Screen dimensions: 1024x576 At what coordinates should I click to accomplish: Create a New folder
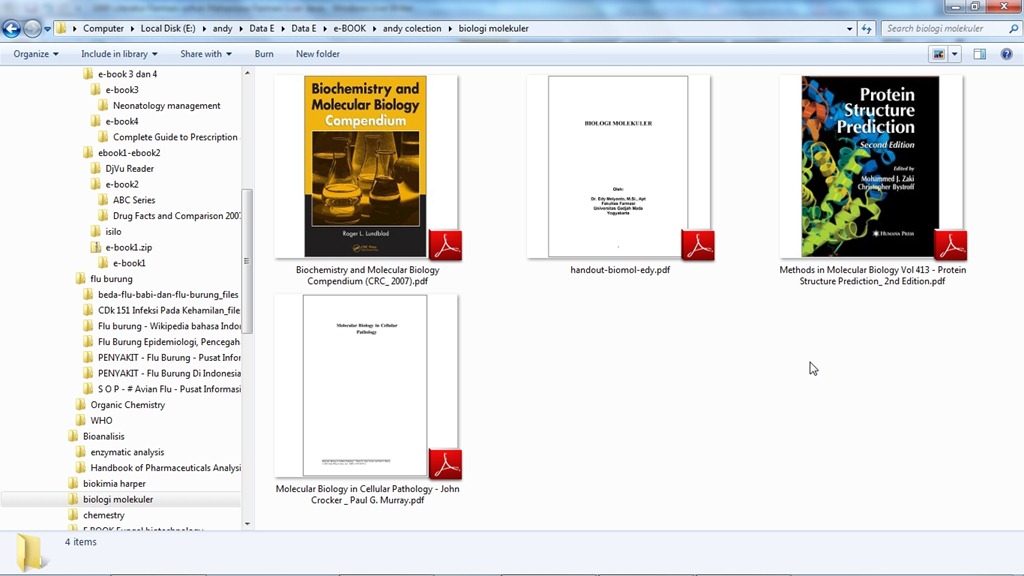coord(317,54)
